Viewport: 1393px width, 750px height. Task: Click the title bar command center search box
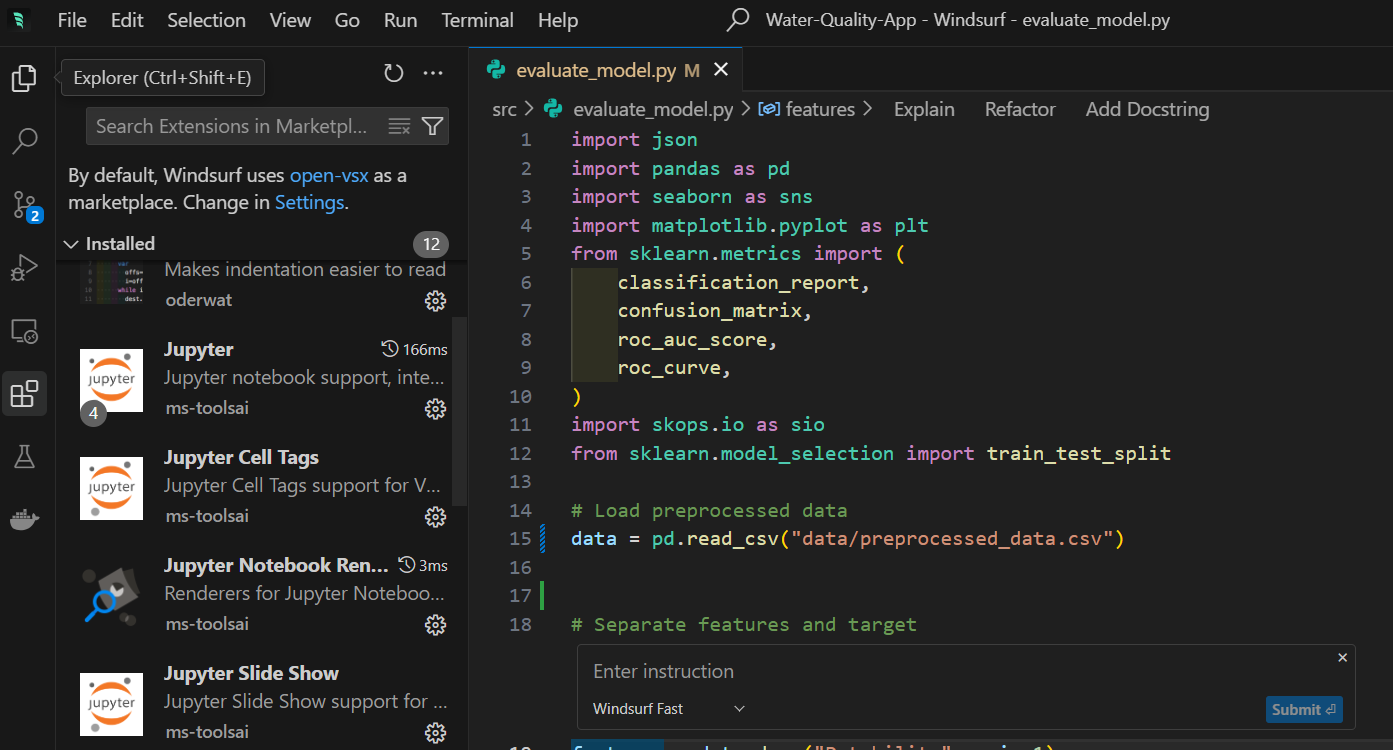click(947, 20)
